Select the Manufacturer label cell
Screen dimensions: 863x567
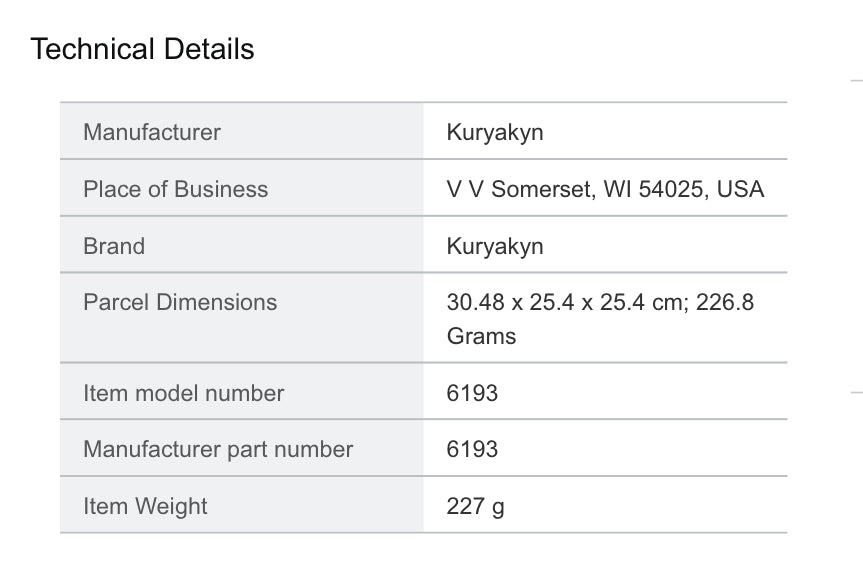click(152, 132)
